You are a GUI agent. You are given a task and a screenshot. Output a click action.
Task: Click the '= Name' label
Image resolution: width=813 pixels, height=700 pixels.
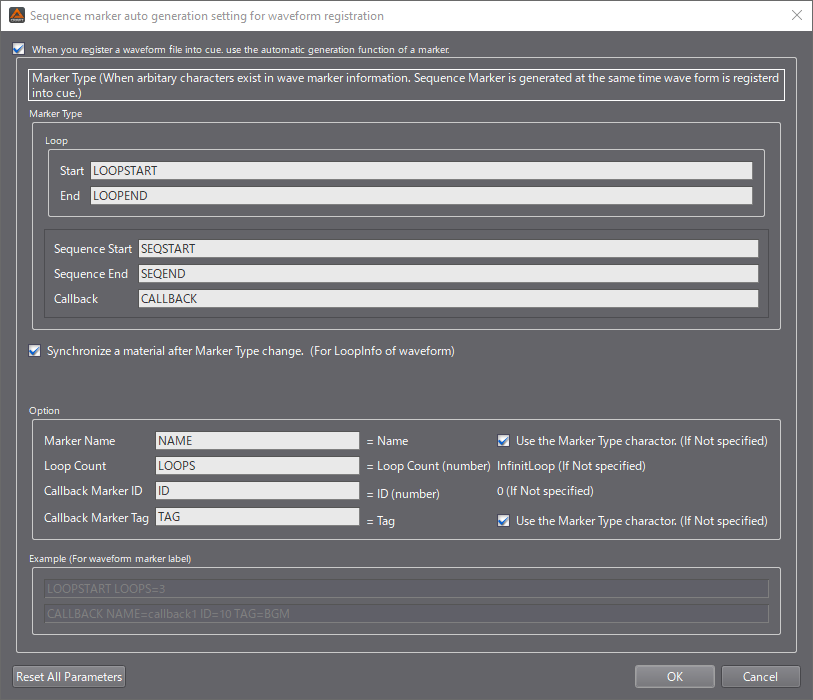[x=387, y=441]
